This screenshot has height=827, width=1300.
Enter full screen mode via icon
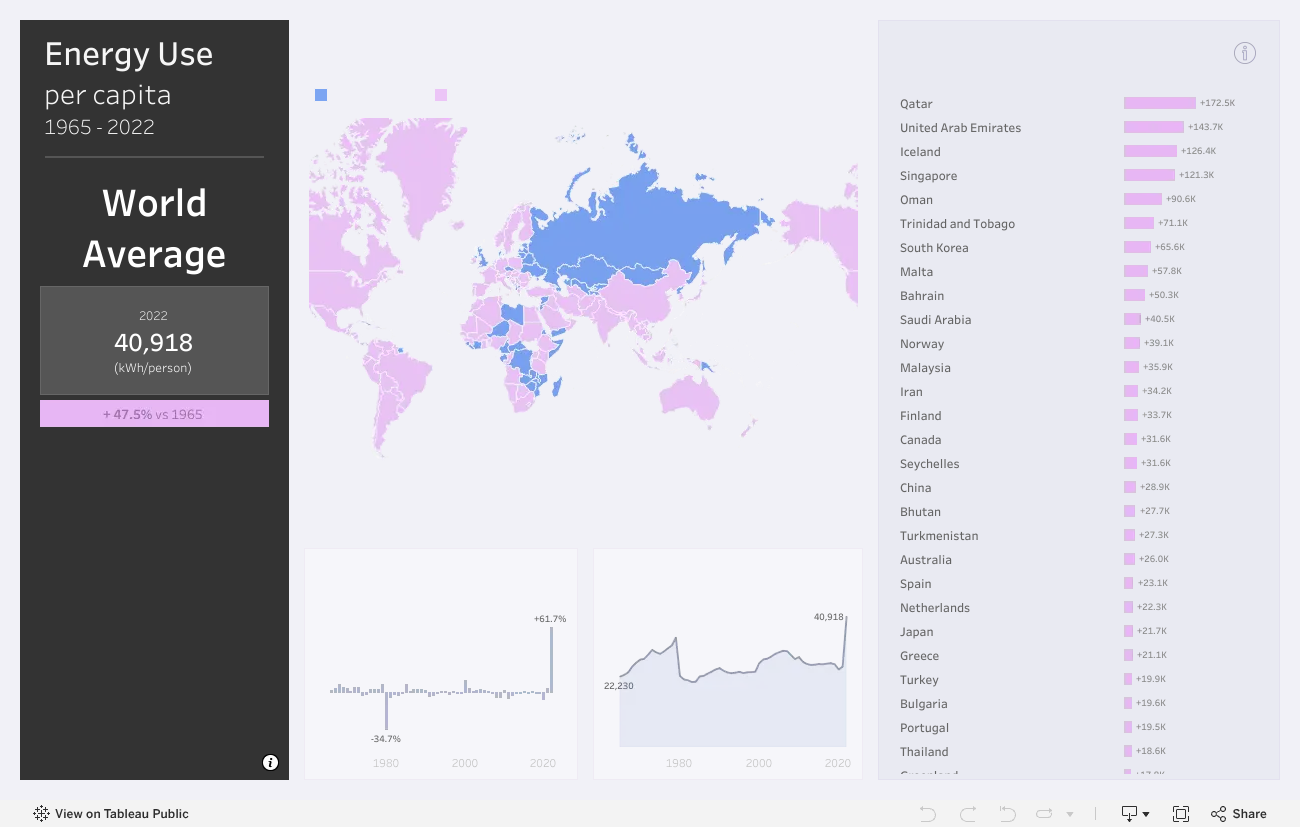(x=1180, y=814)
